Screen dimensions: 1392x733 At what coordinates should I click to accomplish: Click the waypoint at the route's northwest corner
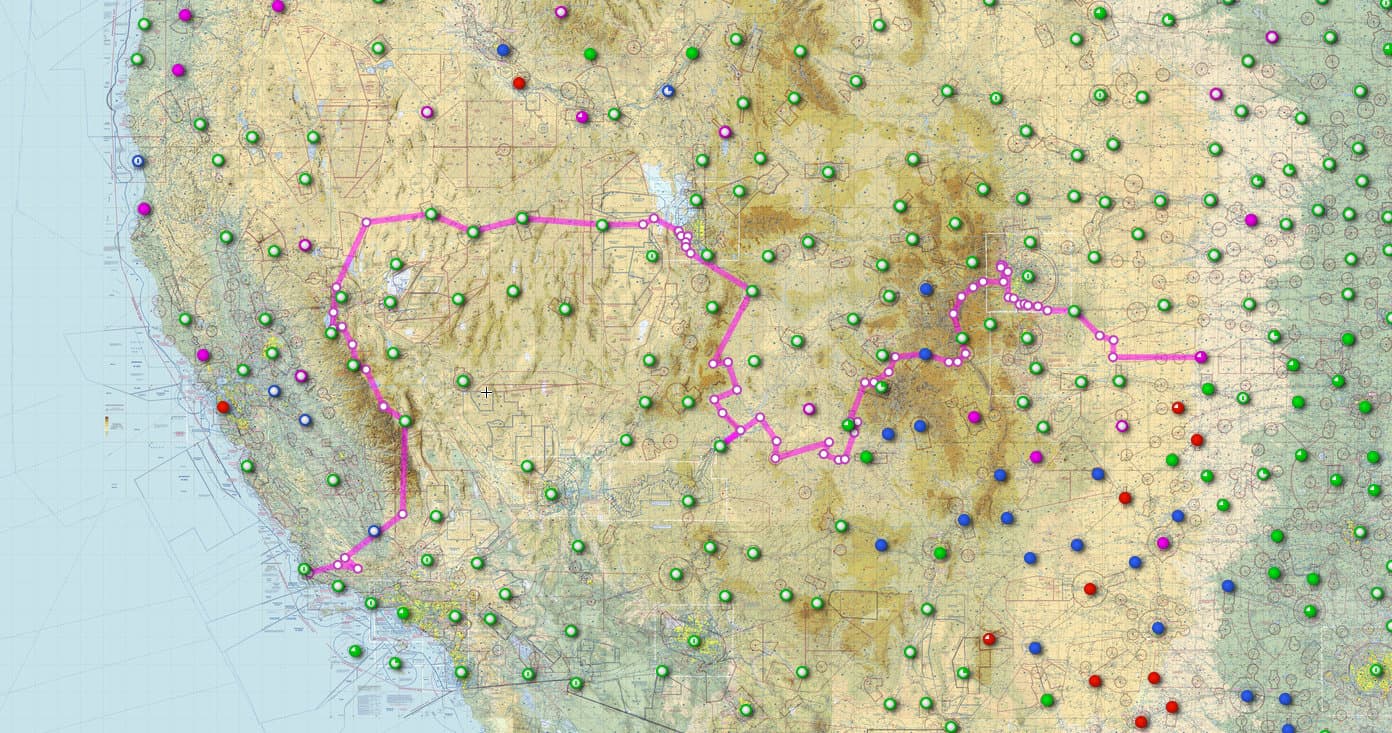[x=366, y=222]
